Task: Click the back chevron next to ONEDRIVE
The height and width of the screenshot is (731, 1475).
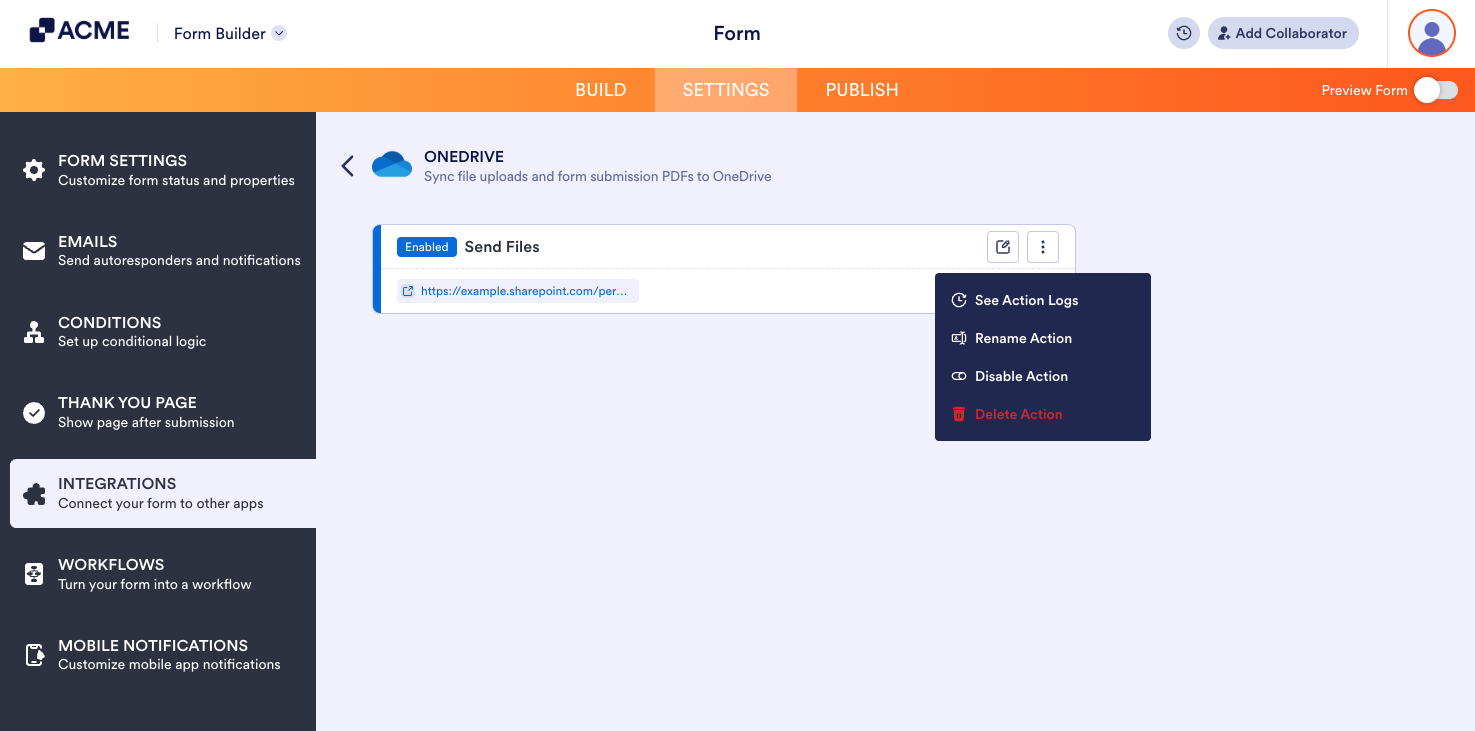Action: tap(347, 166)
